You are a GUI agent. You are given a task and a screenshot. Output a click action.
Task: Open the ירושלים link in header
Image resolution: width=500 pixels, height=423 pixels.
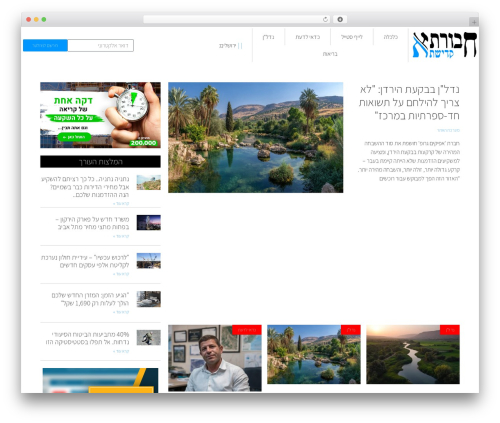(228, 46)
